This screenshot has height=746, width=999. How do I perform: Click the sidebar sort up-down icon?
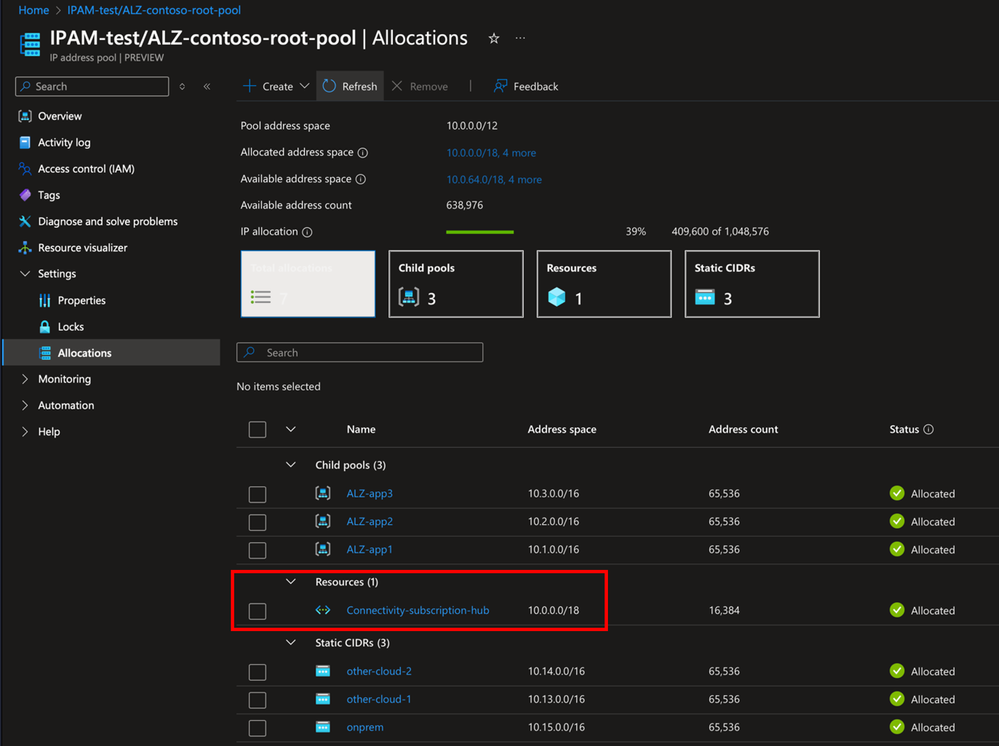point(182,87)
